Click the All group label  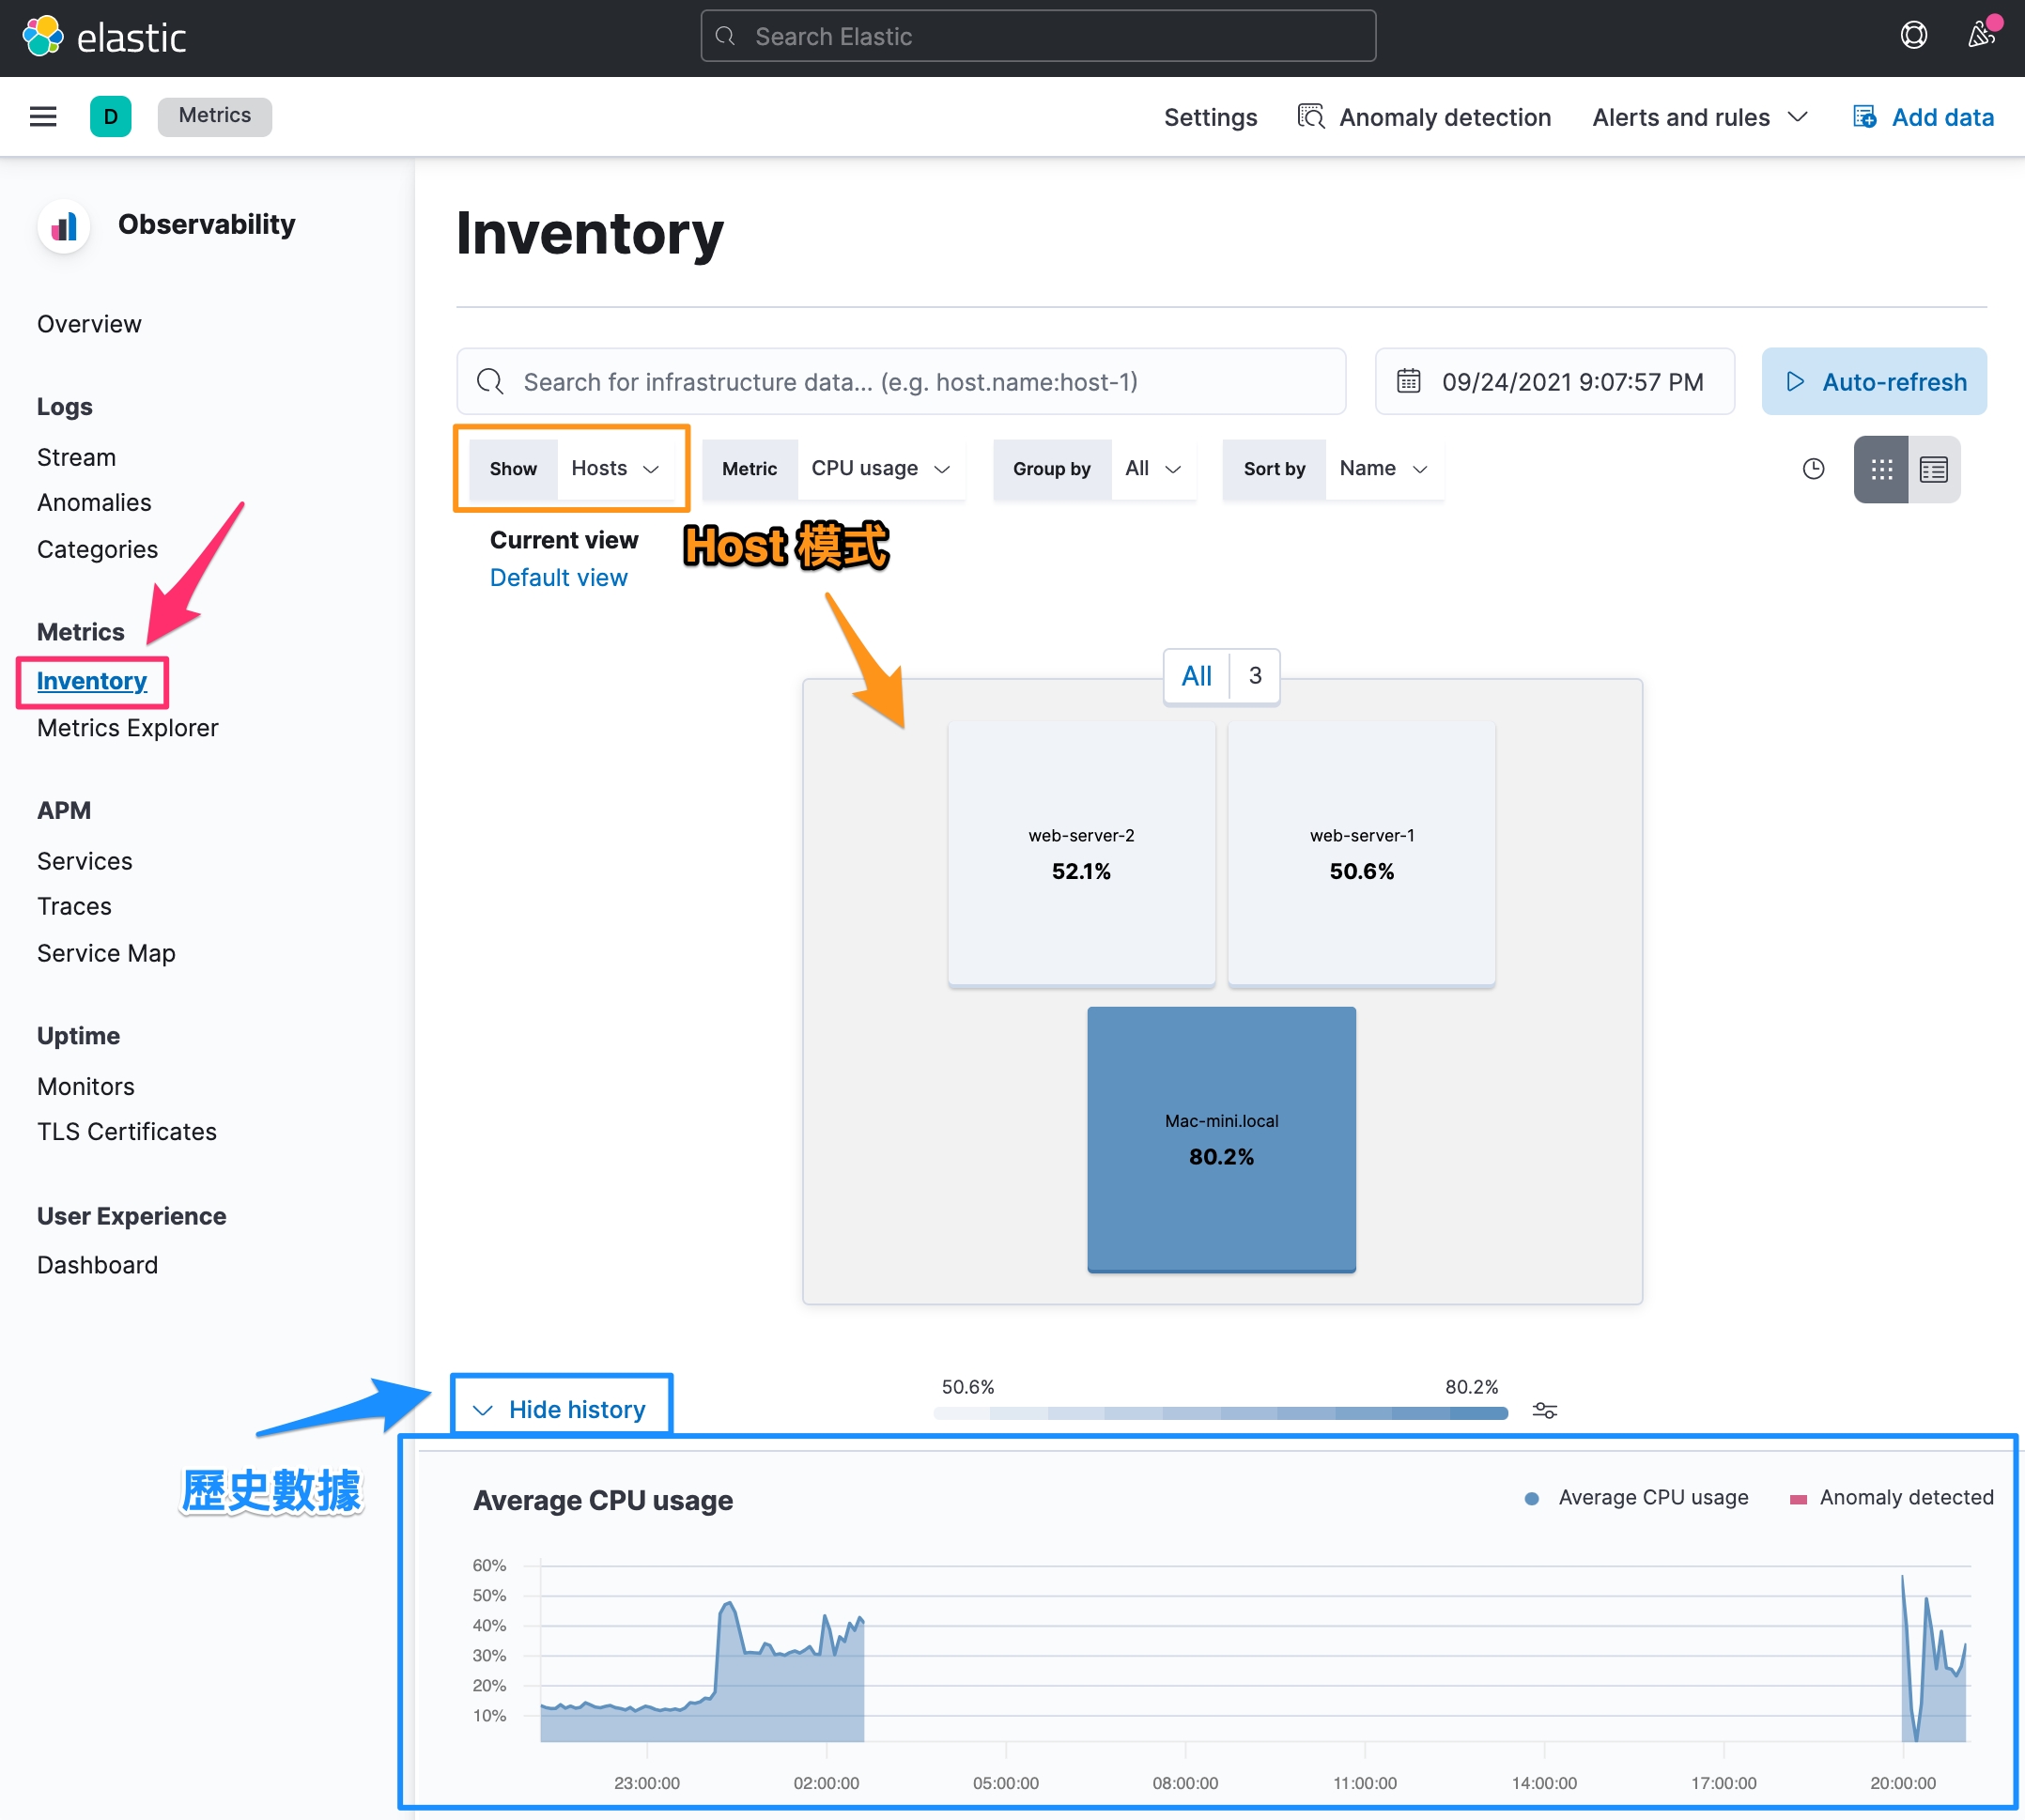tap(1197, 676)
